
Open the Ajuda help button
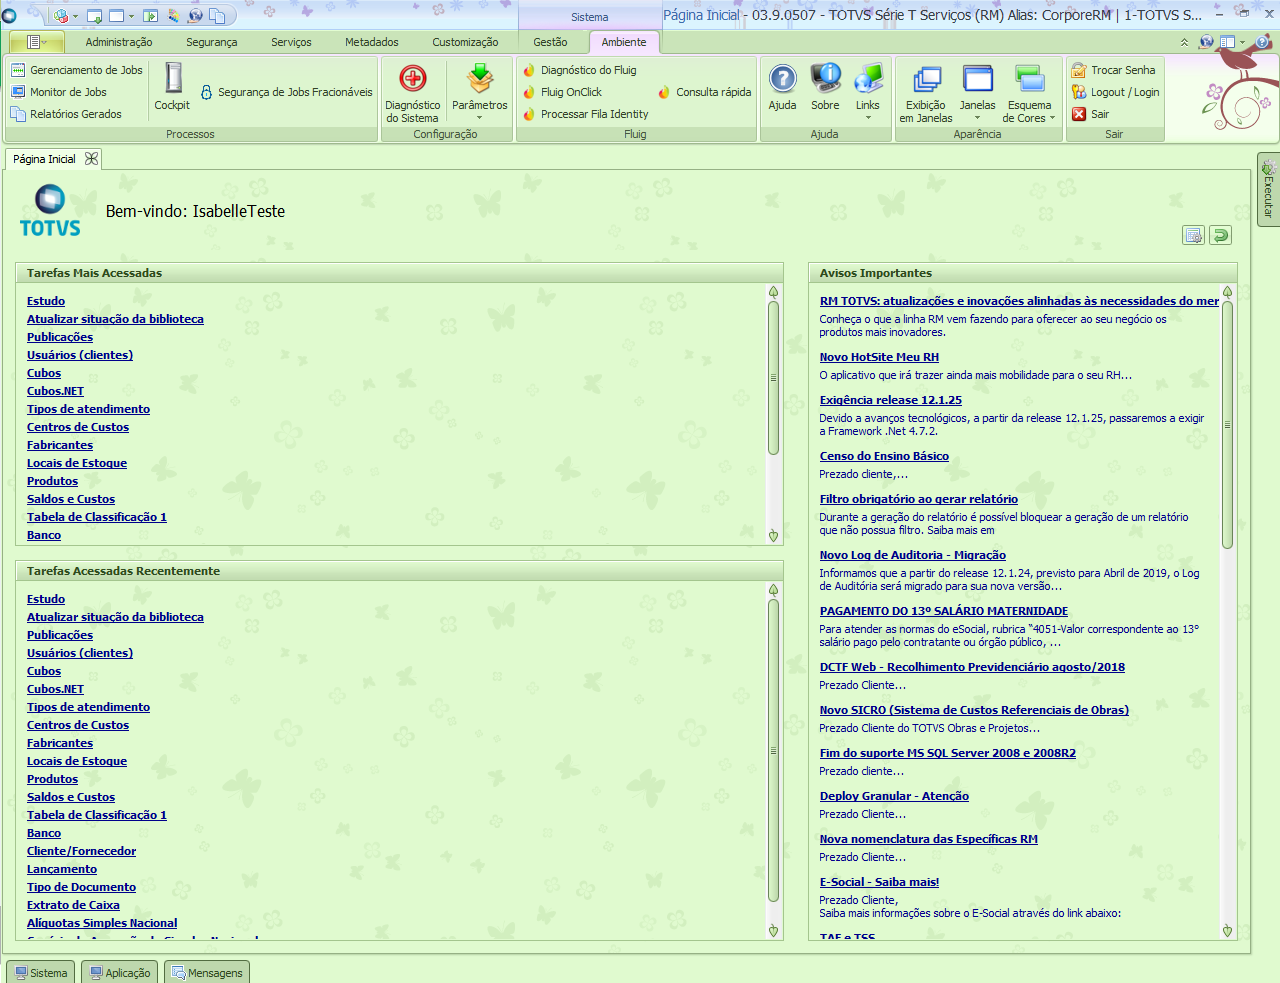(x=783, y=87)
